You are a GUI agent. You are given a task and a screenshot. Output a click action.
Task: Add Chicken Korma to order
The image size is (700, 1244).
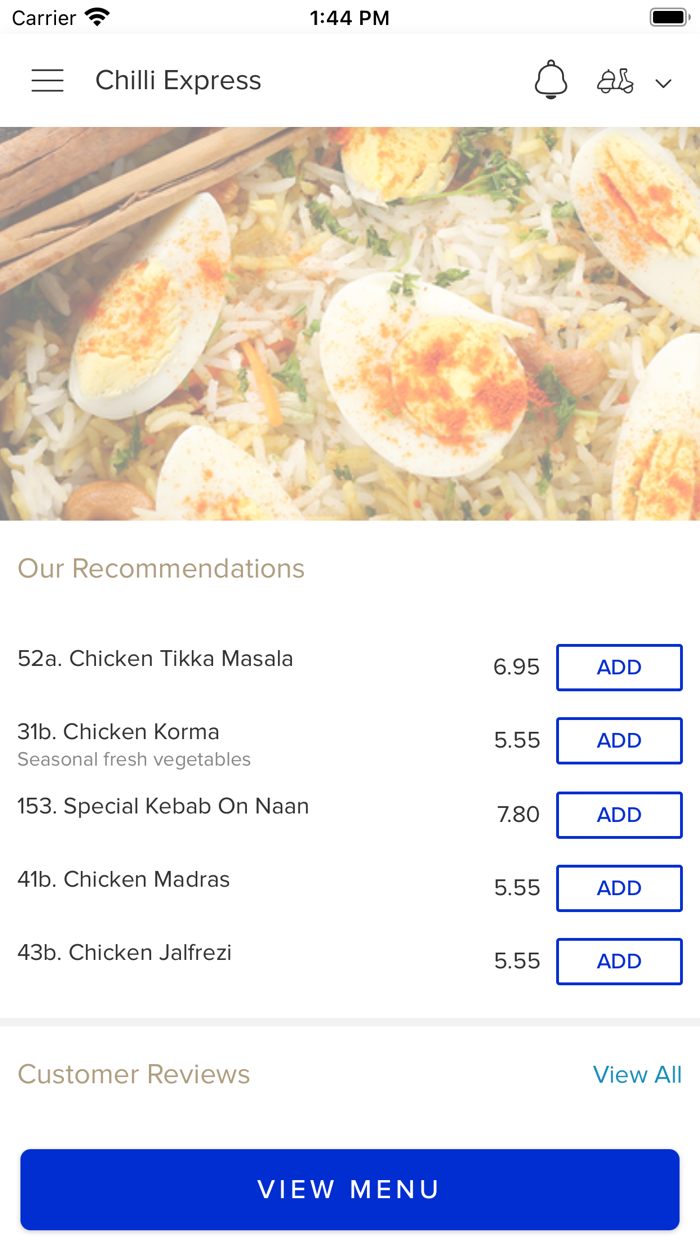point(619,741)
